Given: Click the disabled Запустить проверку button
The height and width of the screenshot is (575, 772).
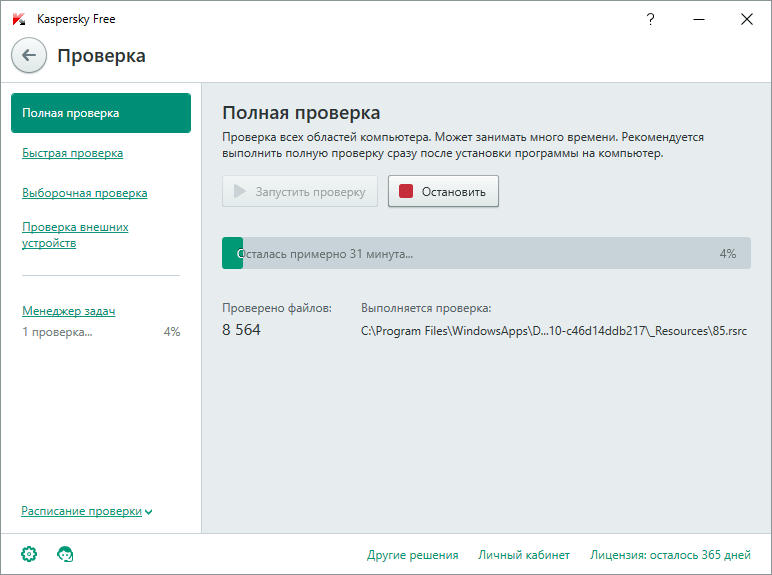Looking at the screenshot, I should point(300,191).
